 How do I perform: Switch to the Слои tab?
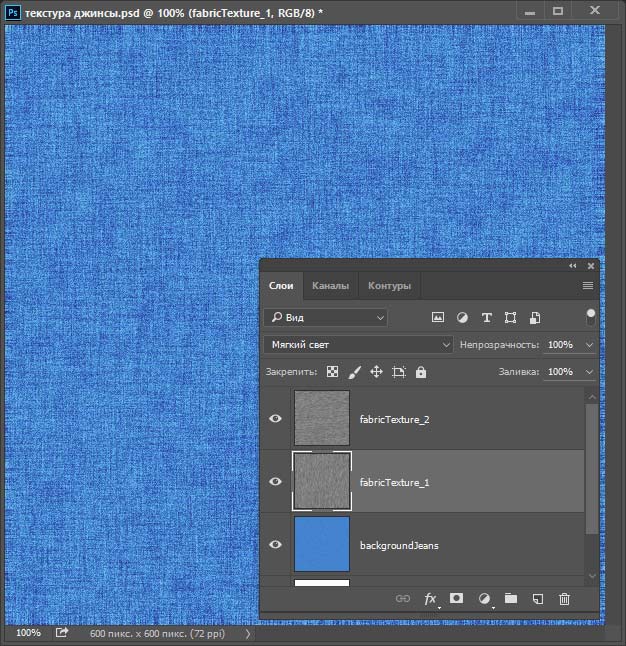[x=281, y=286]
